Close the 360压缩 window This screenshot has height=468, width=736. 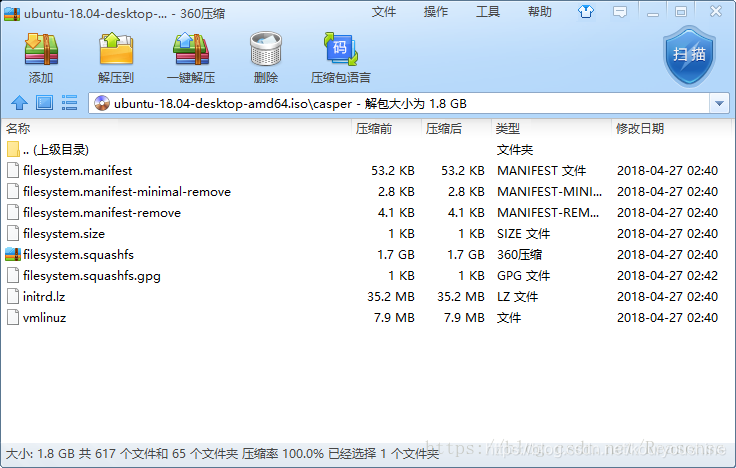tap(715, 11)
